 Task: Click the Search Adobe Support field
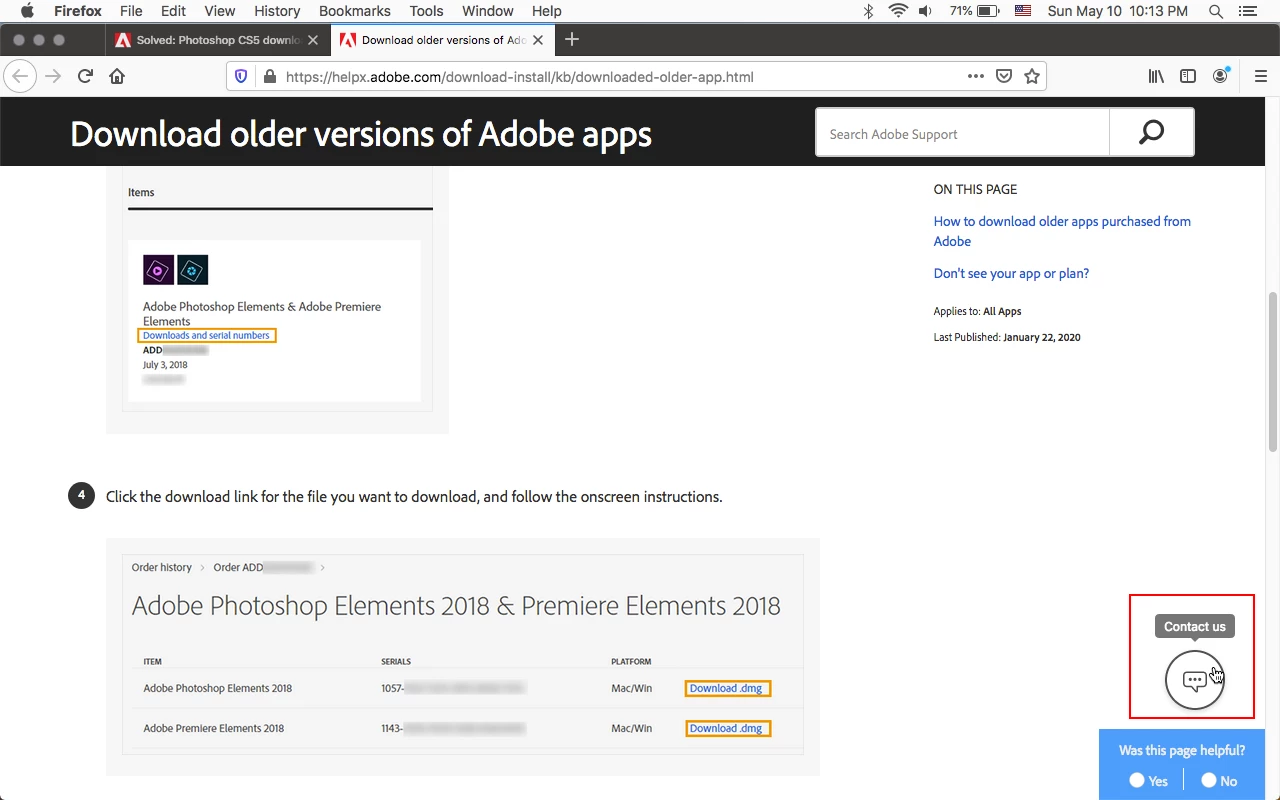pyautogui.click(x=962, y=134)
